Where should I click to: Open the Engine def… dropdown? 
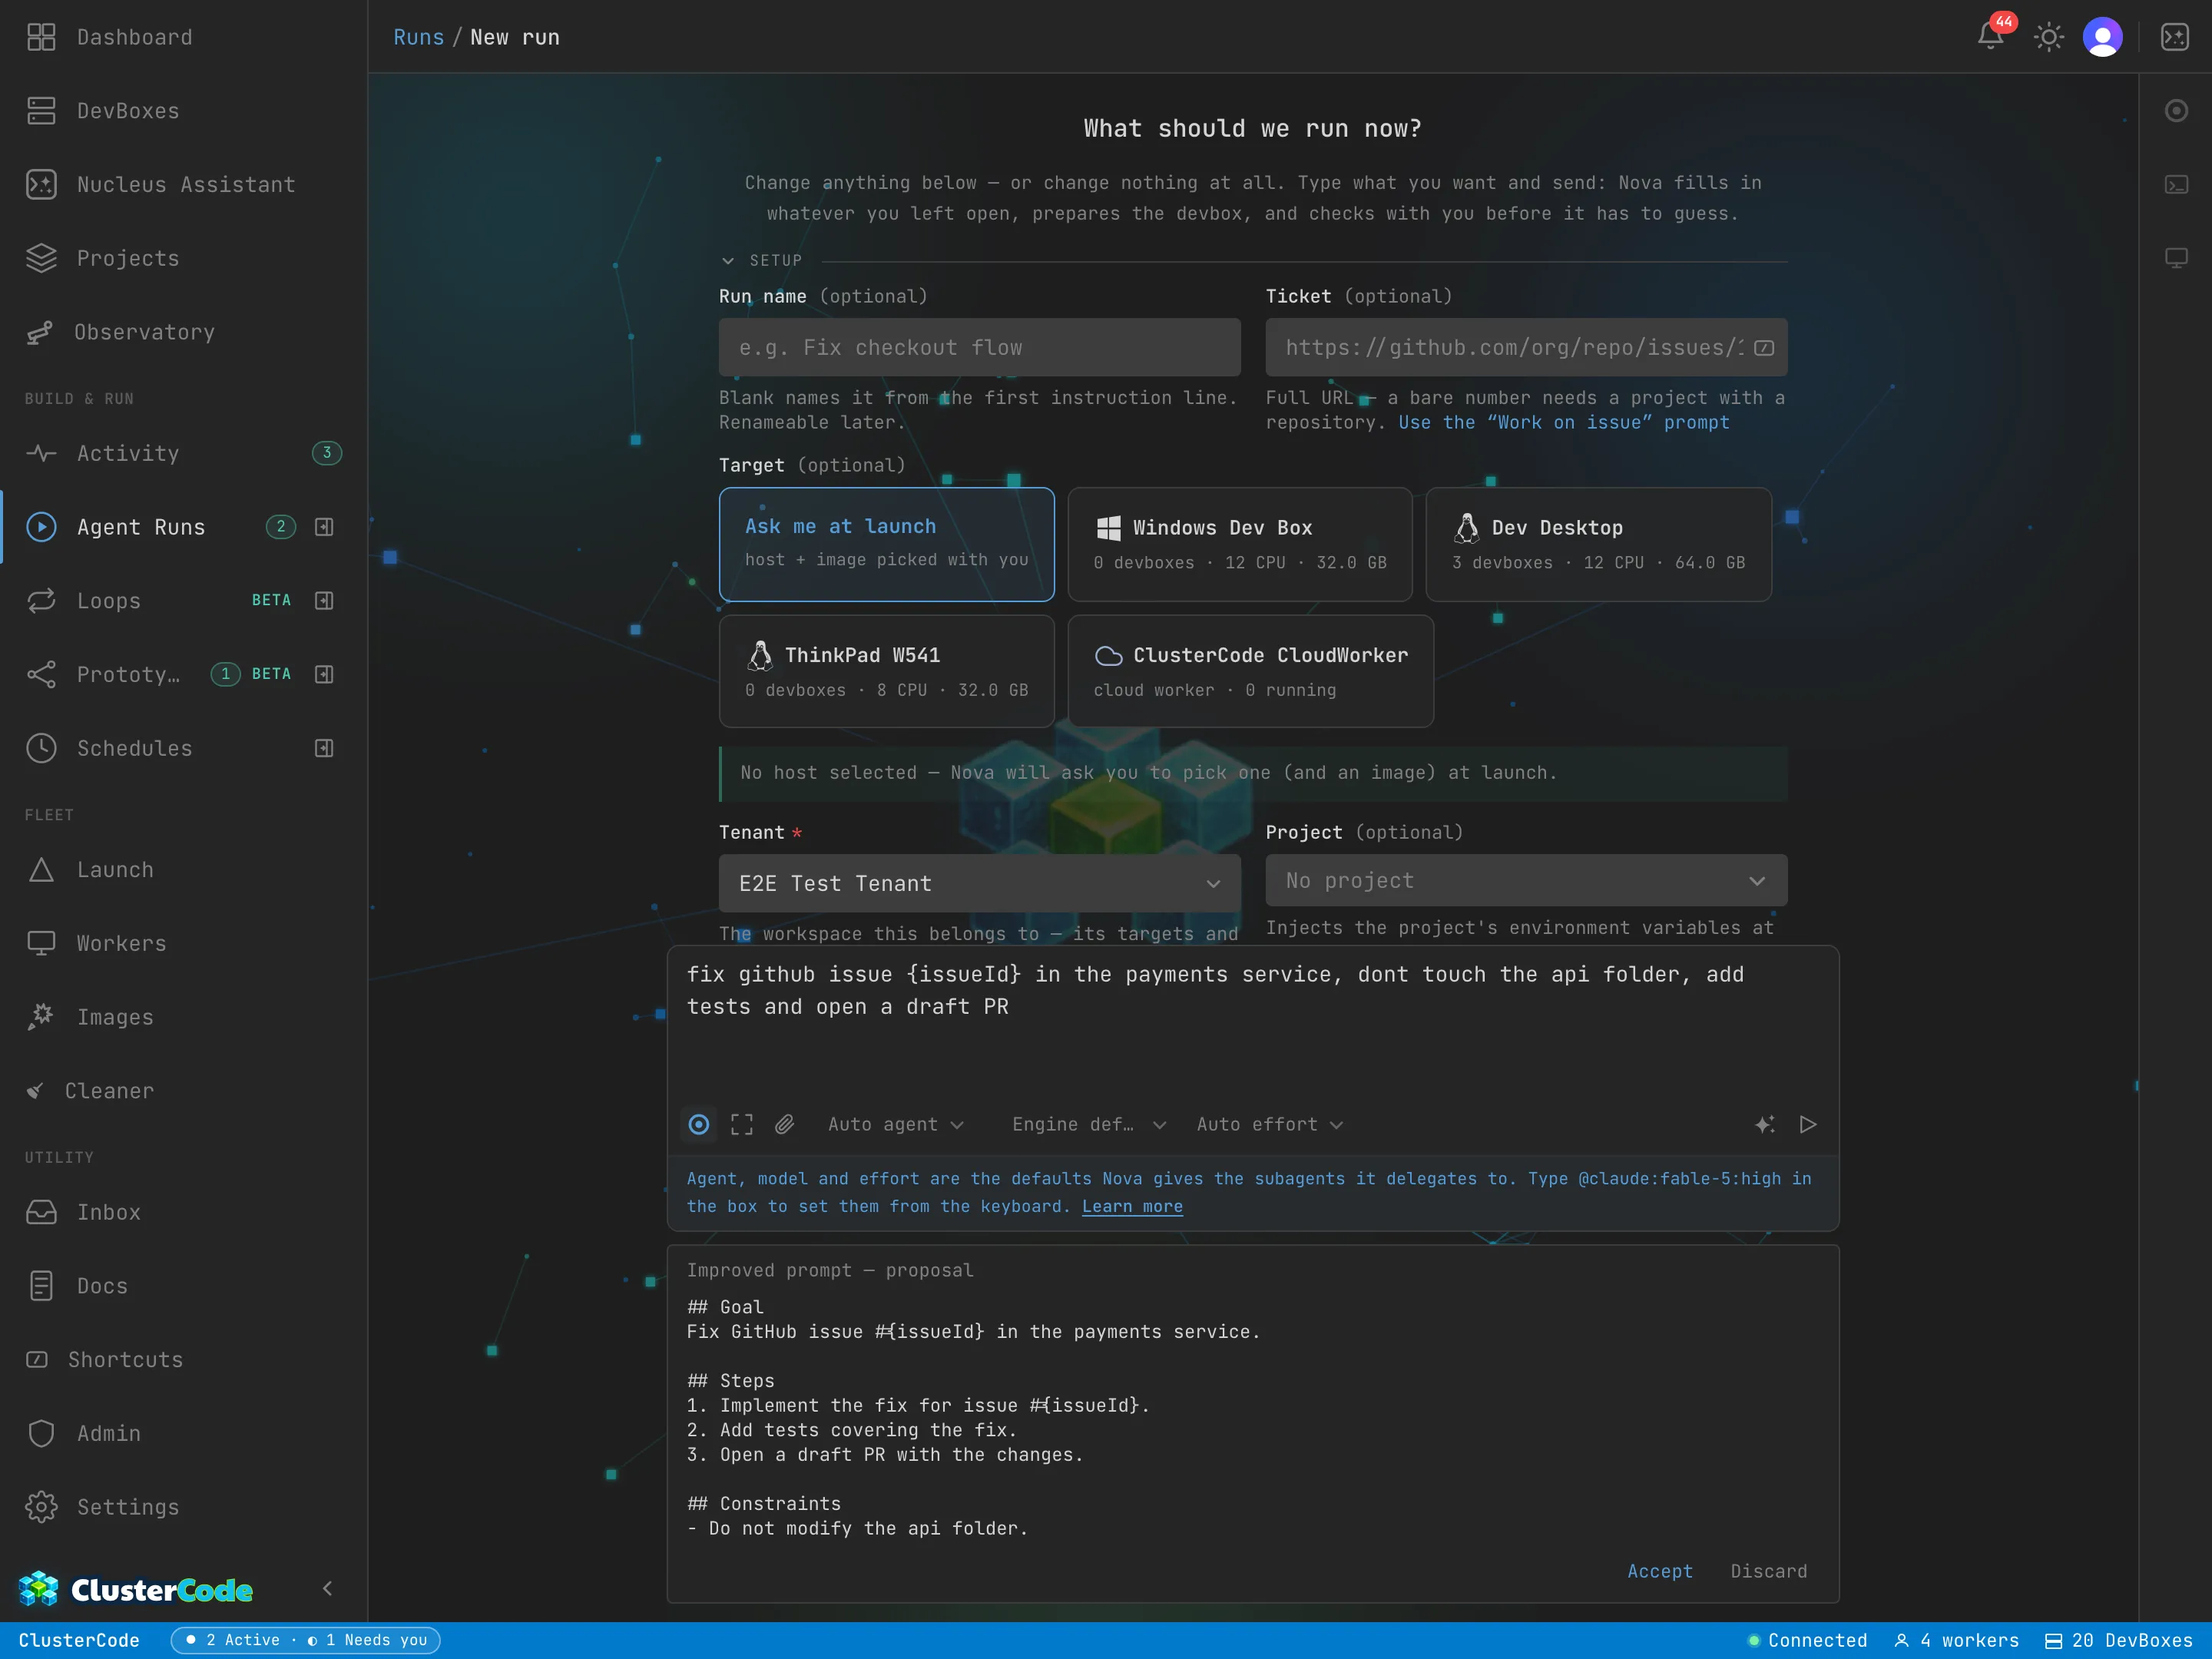pyautogui.click(x=1089, y=1124)
